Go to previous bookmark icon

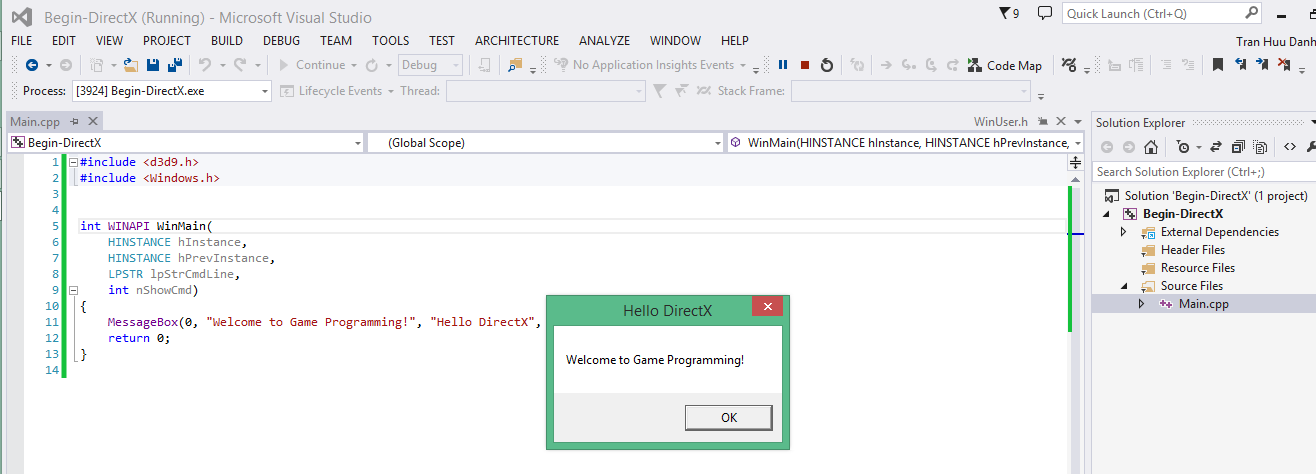pos(1240,65)
